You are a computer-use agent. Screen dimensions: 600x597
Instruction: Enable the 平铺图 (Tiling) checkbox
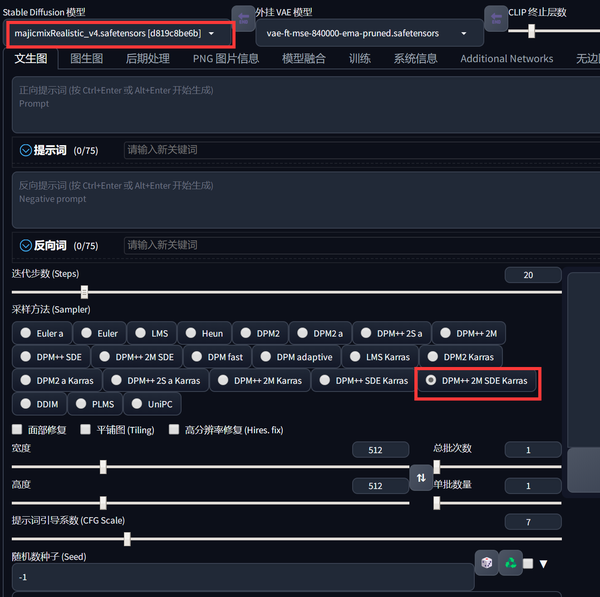[85, 429]
